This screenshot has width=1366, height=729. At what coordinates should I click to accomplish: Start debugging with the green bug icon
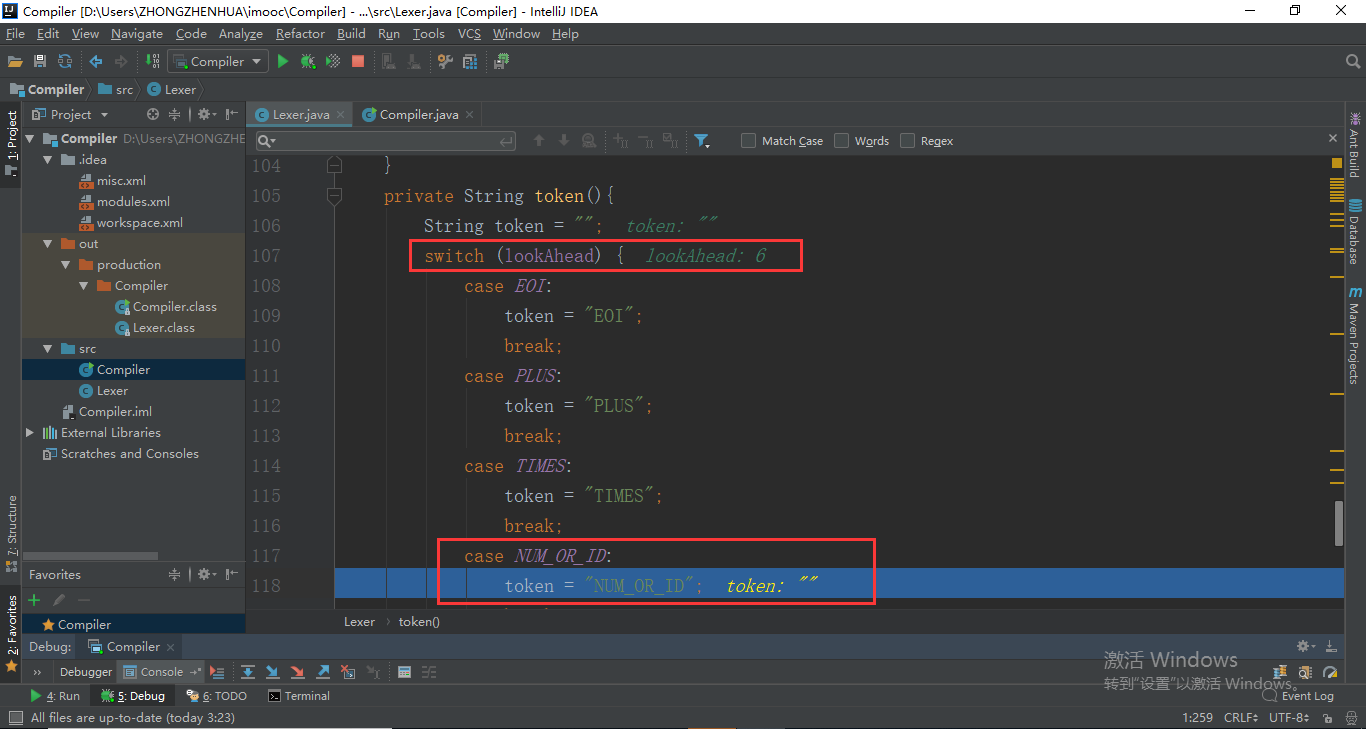coord(308,61)
